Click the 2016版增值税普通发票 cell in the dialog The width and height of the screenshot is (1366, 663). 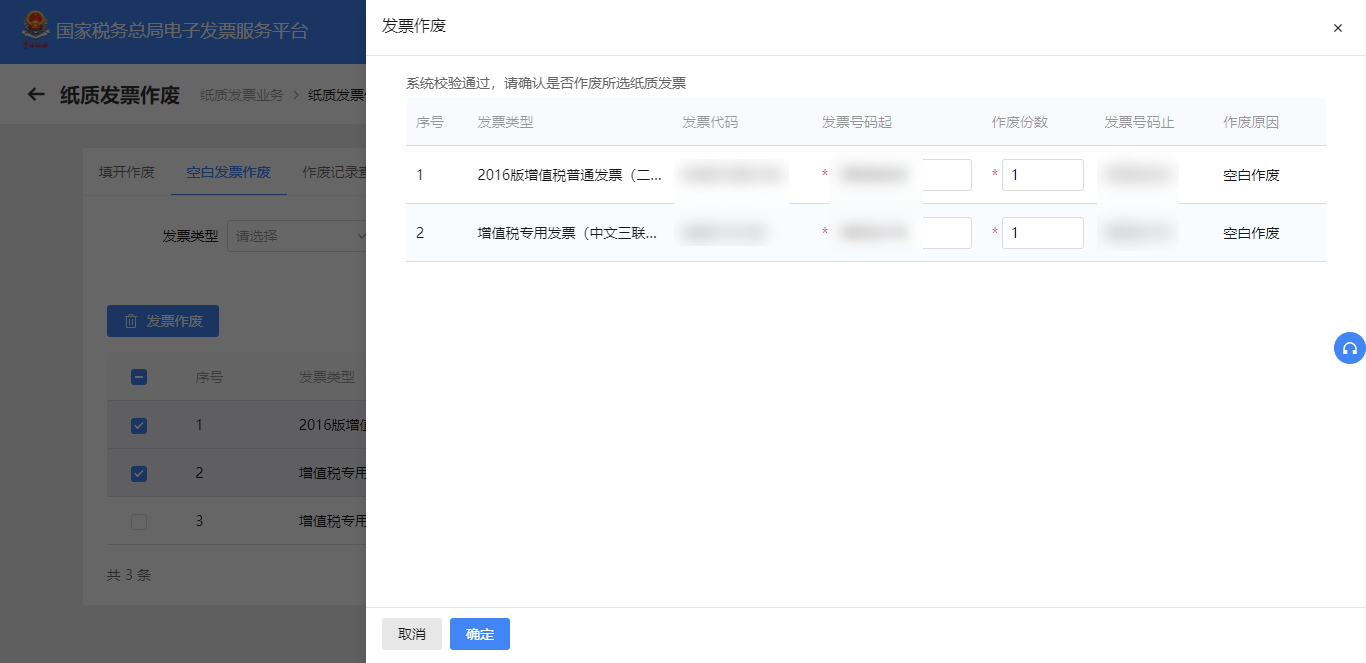click(x=570, y=175)
